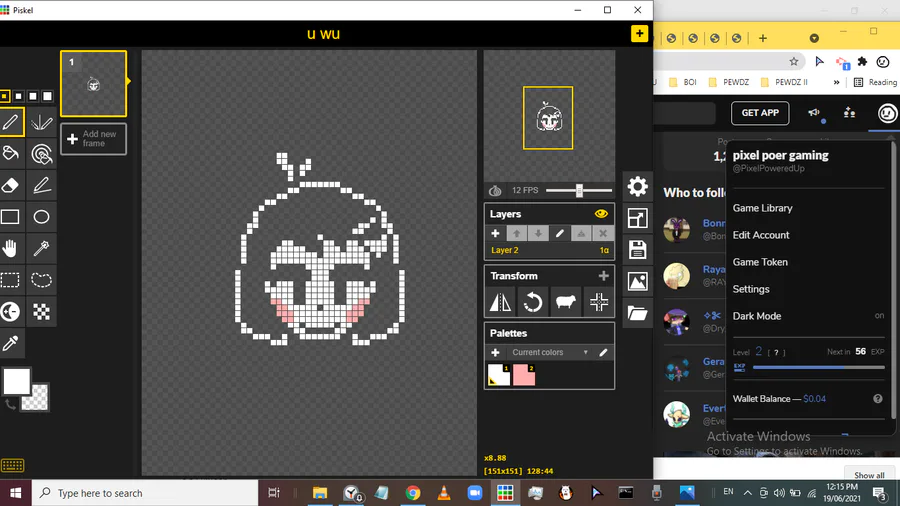Viewport: 900px width, 506px height.
Task: Add a new layer plus button
Action: 495,233
